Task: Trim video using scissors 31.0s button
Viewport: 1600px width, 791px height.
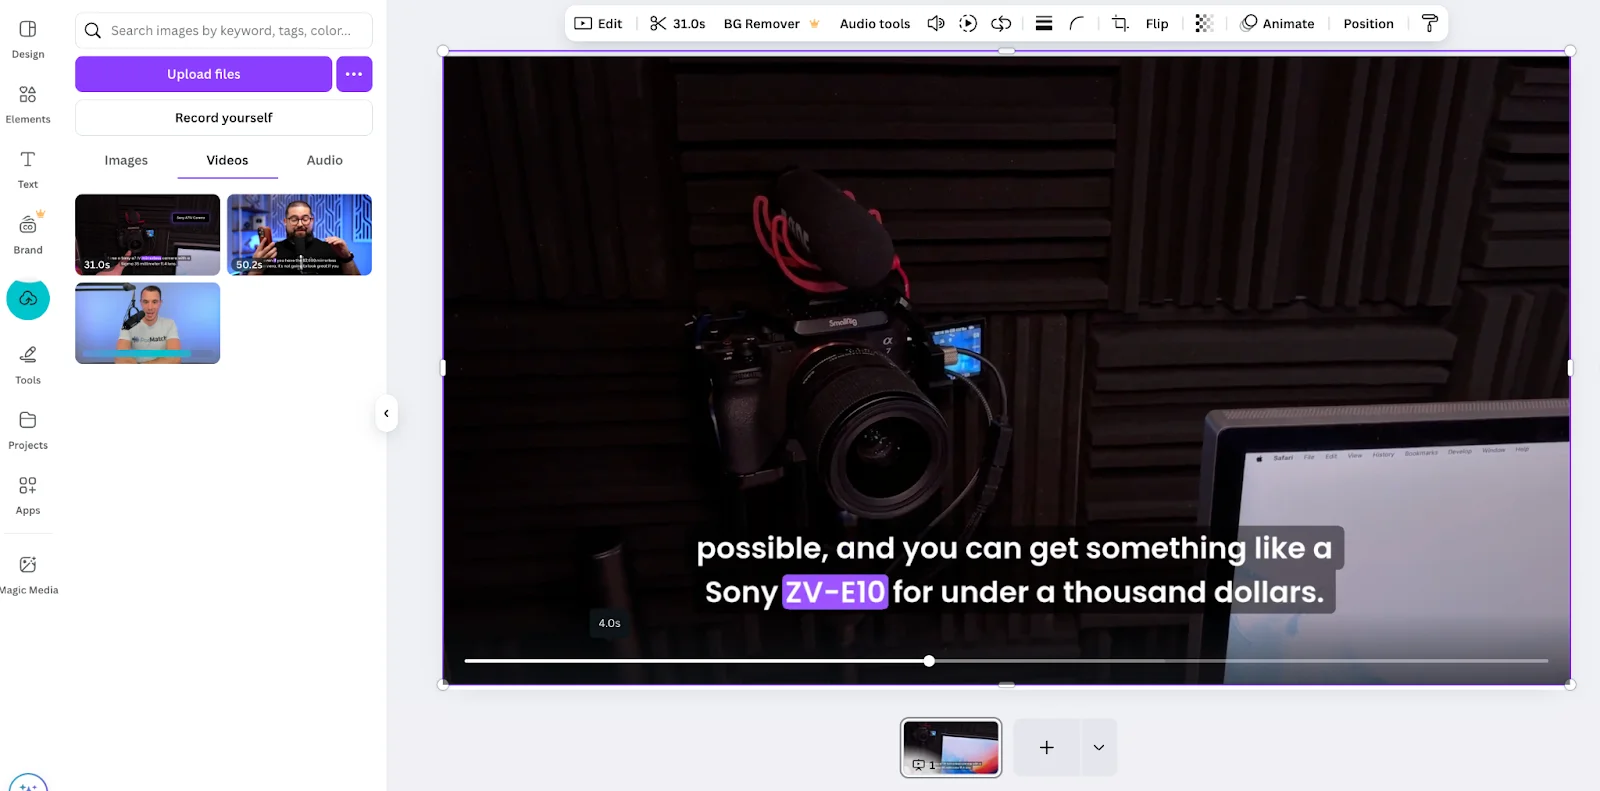Action: tap(677, 23)
